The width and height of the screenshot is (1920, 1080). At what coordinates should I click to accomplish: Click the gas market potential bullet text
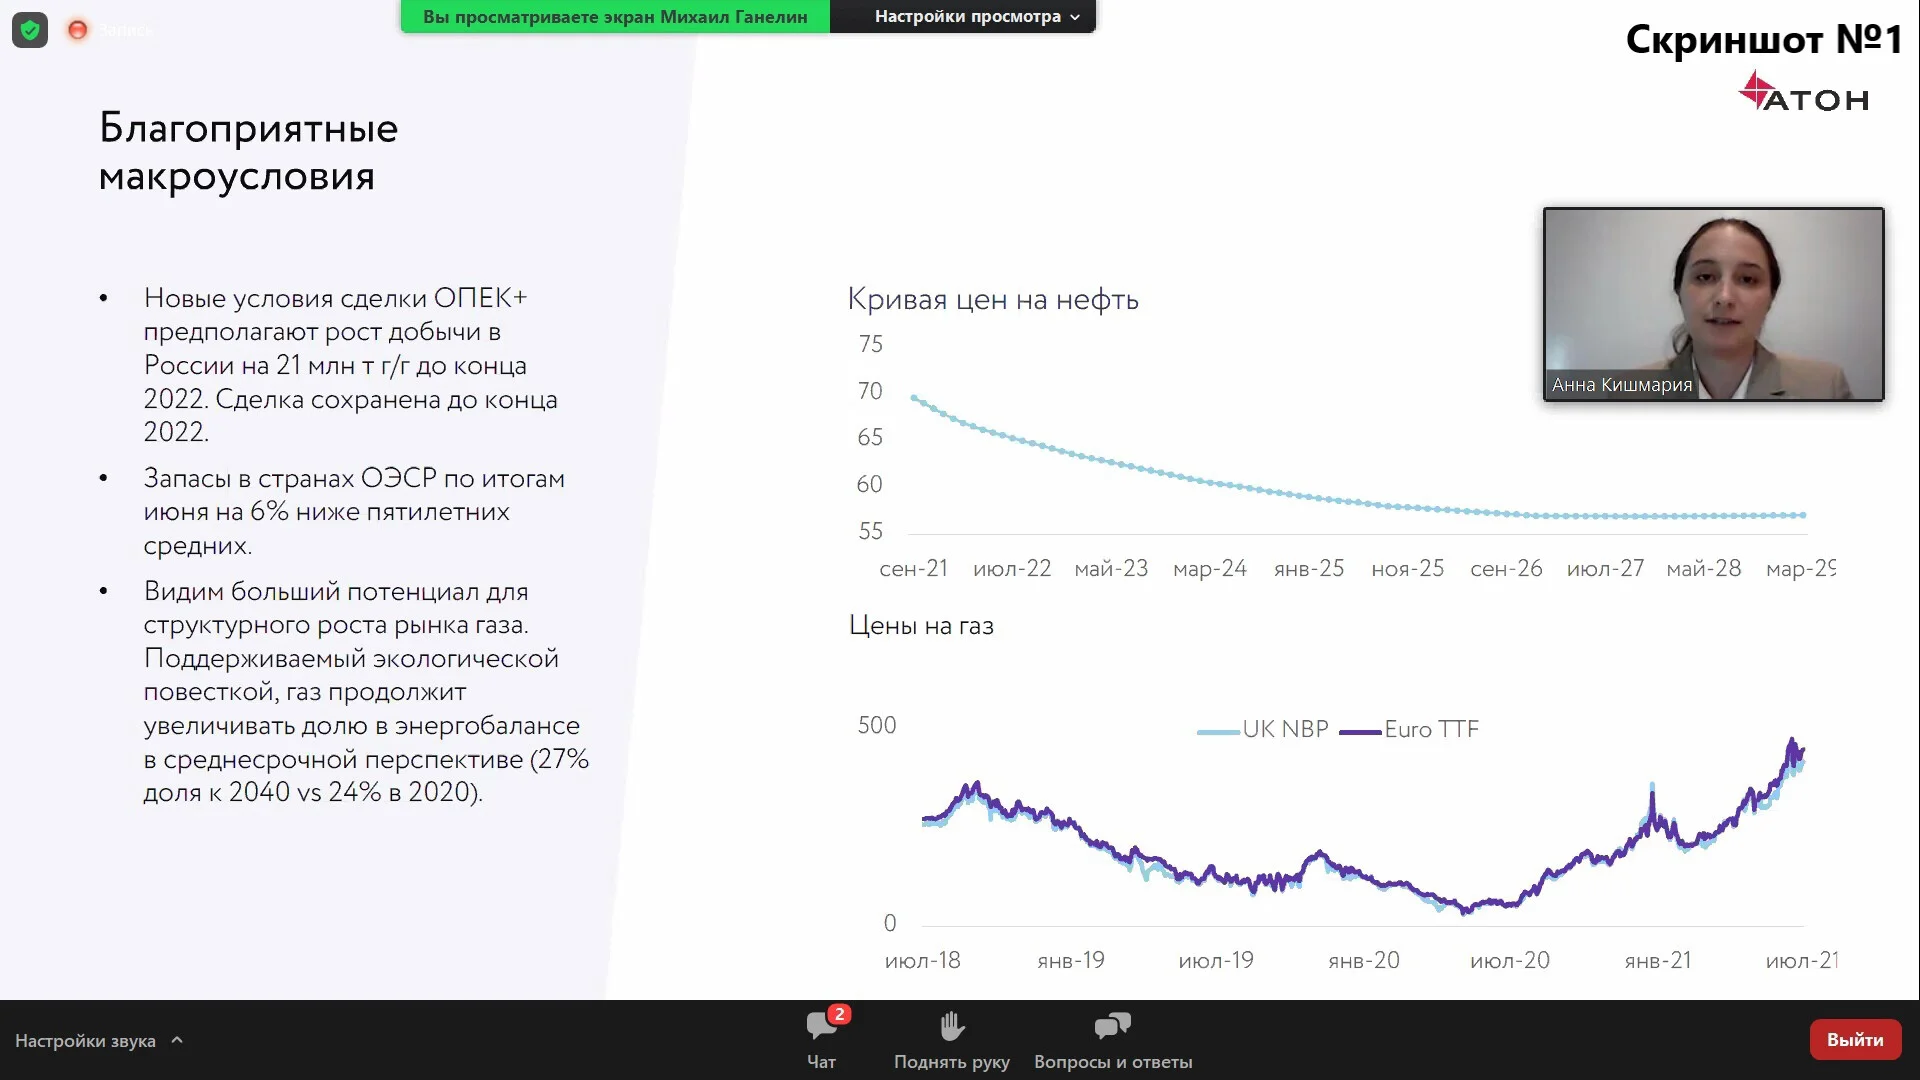tap(366, 692)
